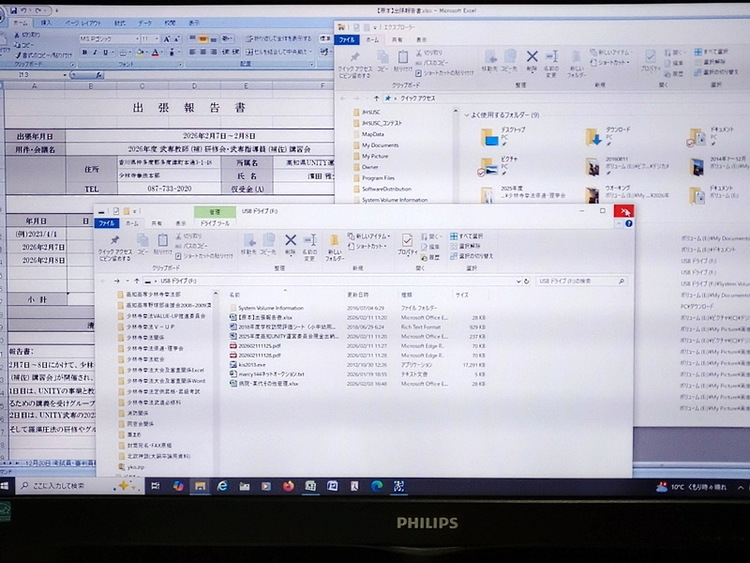Select Program Files in back explorer tree
The image size is (750, 563).
pyautogui.click(x=378, y=178)
